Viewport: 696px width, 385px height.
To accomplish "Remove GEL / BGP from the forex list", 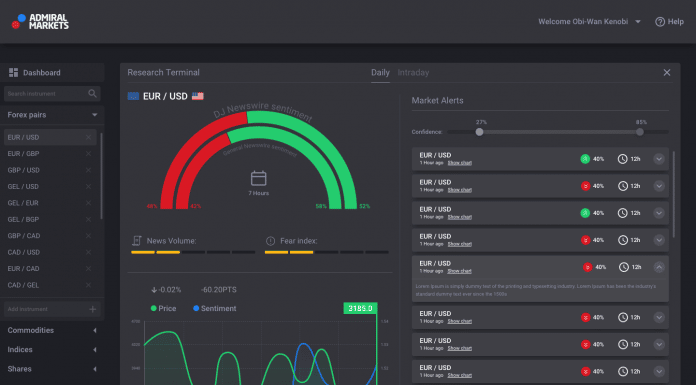I will coord(88,219).
